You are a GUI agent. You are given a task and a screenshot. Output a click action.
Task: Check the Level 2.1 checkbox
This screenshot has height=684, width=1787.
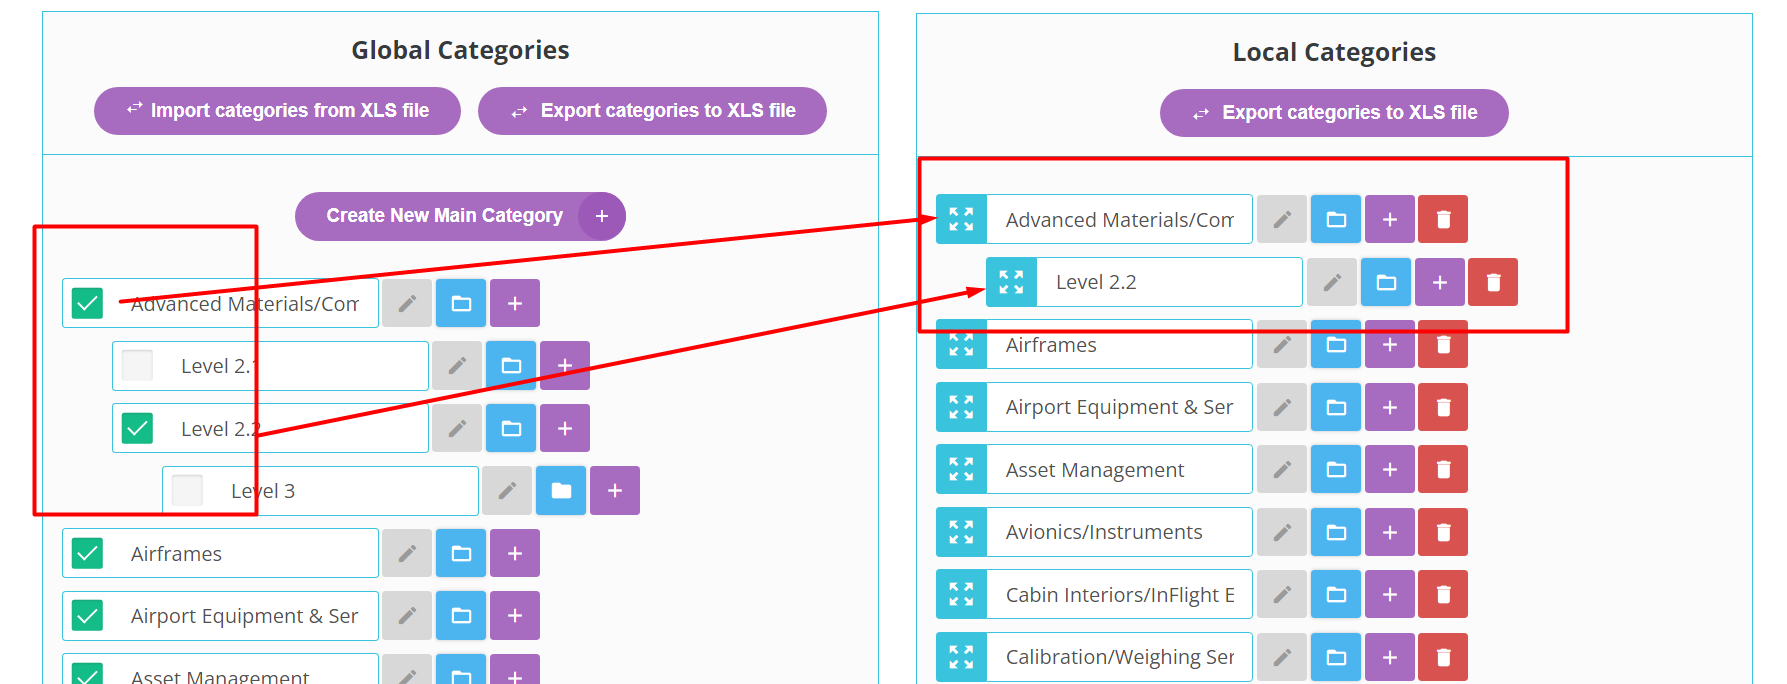pos(137,366)
